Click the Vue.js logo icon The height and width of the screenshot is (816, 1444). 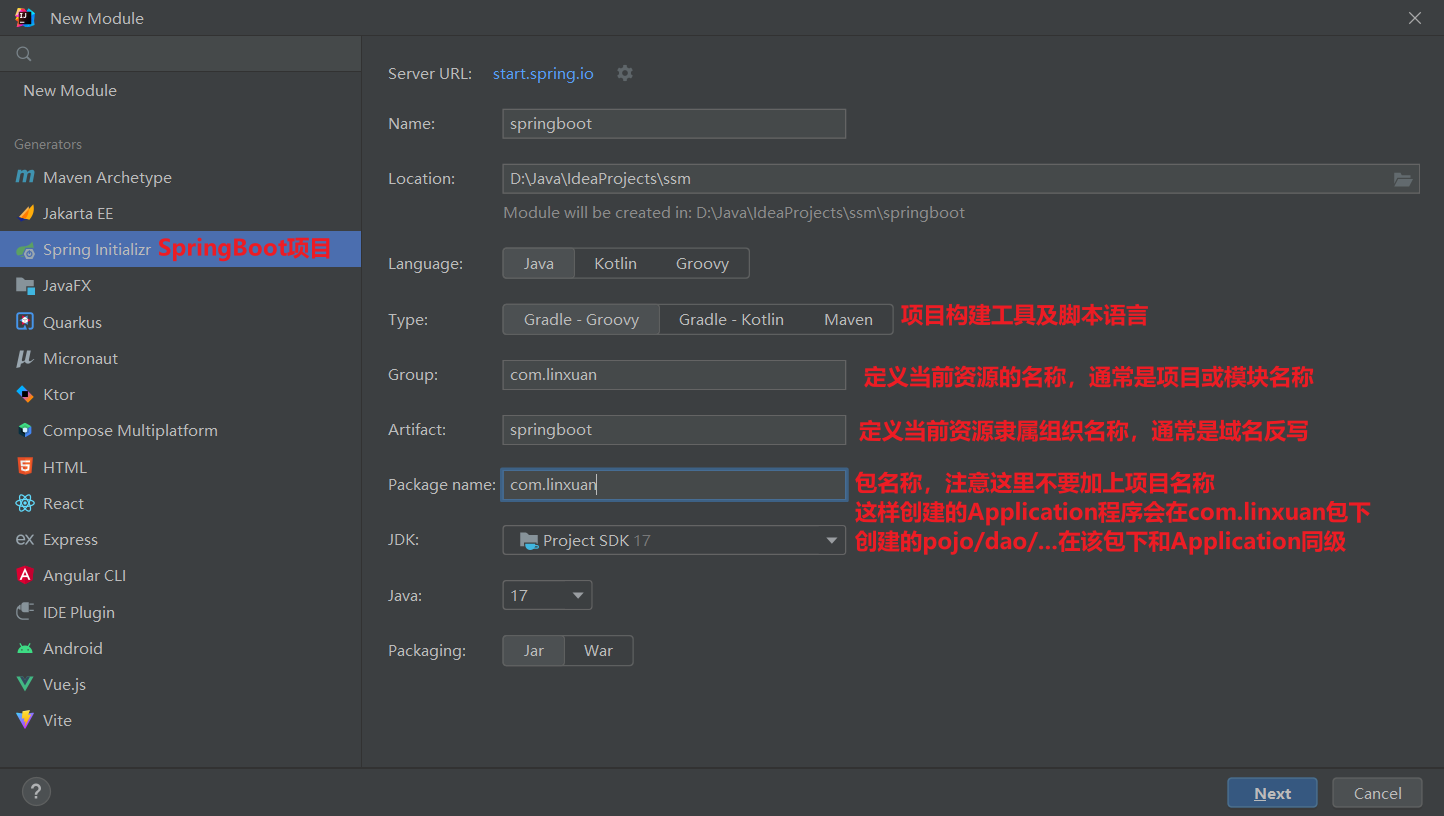(25, 684)
